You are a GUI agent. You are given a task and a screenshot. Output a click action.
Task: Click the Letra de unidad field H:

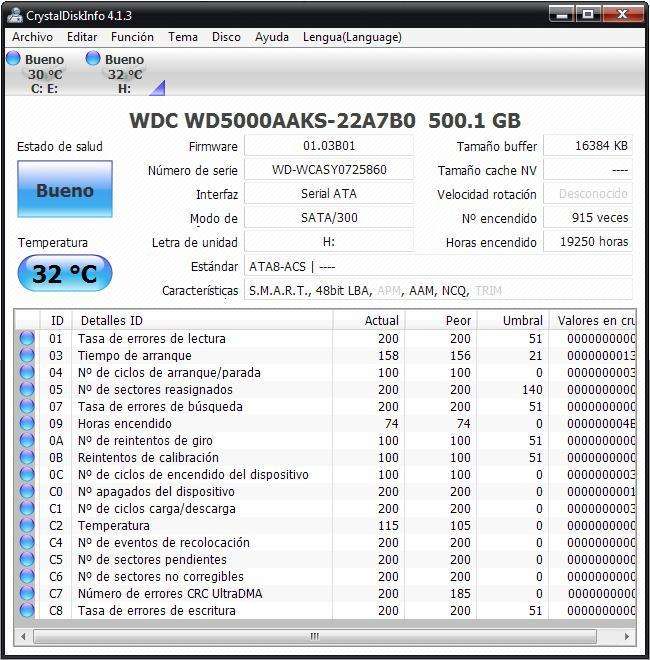329,242
